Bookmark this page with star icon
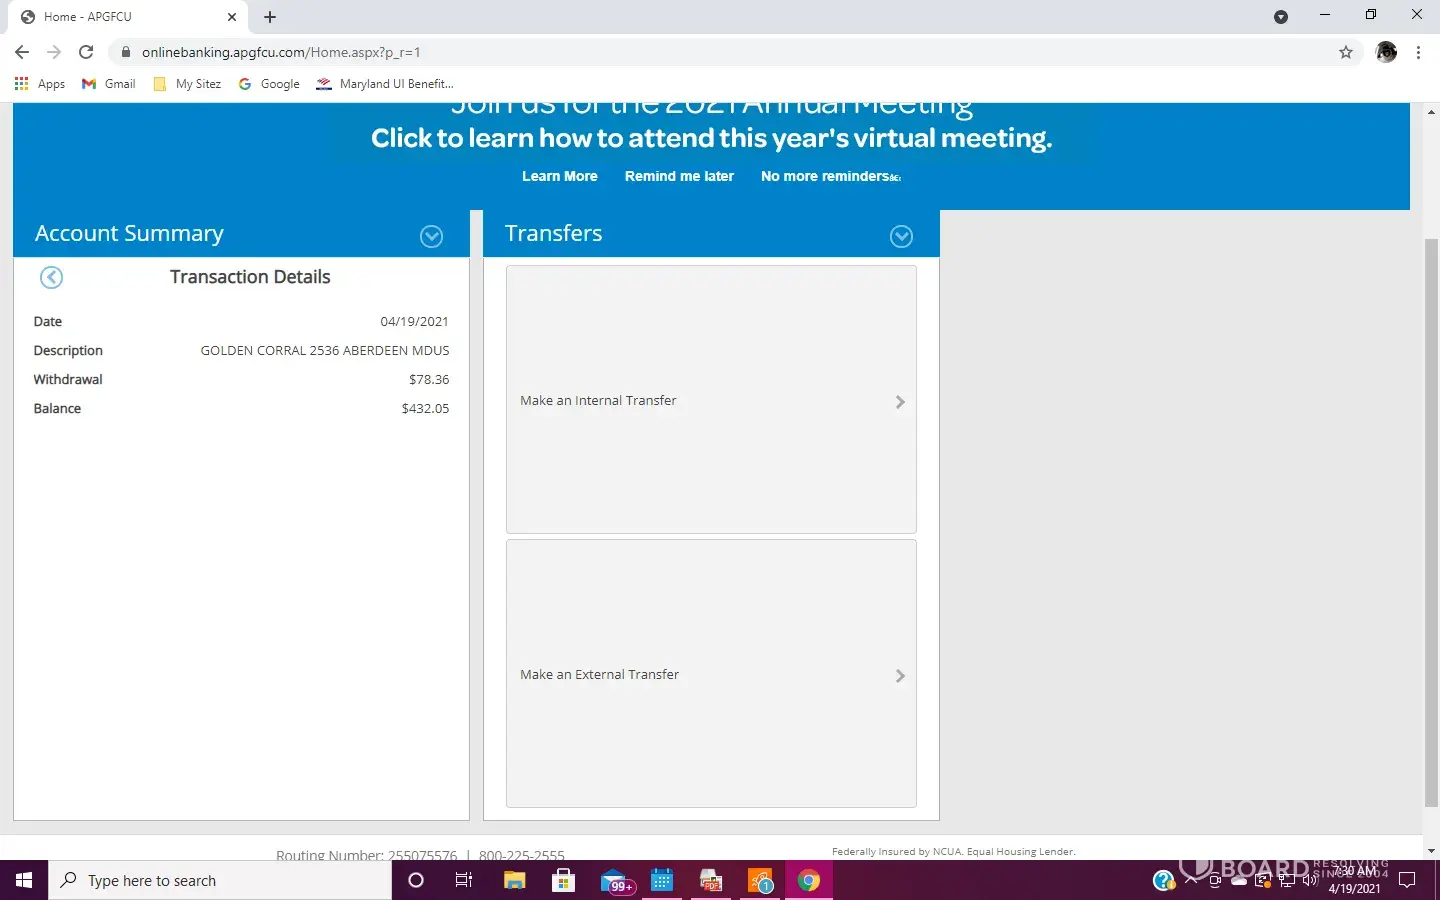 point(1346,52)
